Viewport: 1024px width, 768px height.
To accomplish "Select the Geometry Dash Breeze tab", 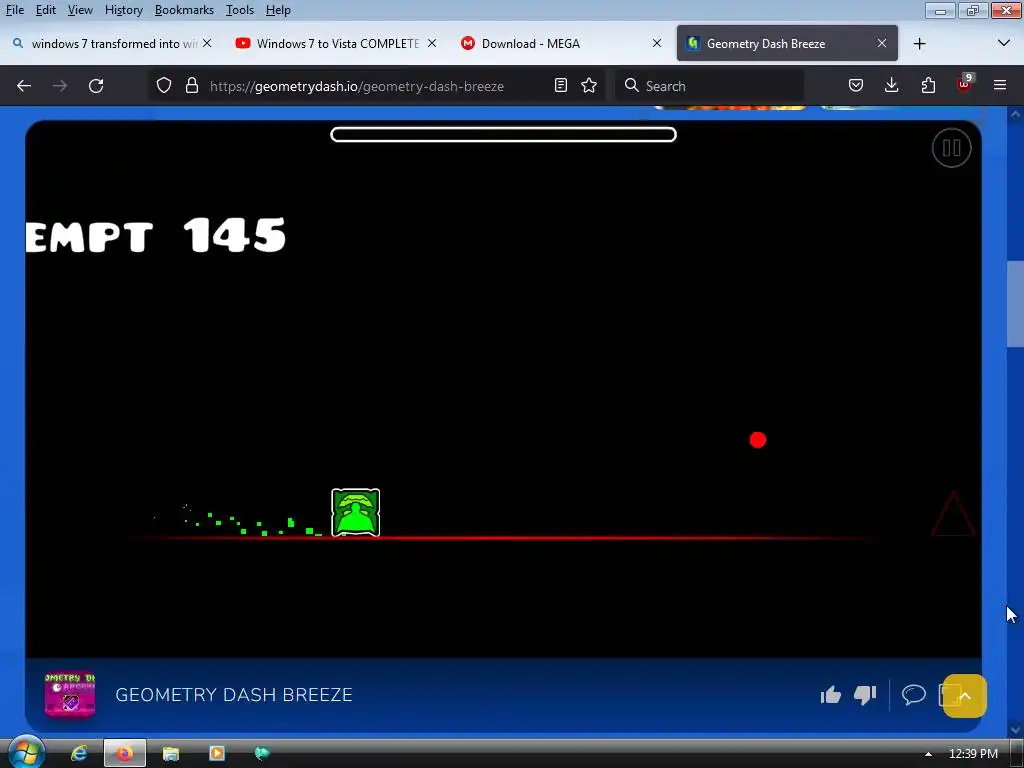I will 787,43.
